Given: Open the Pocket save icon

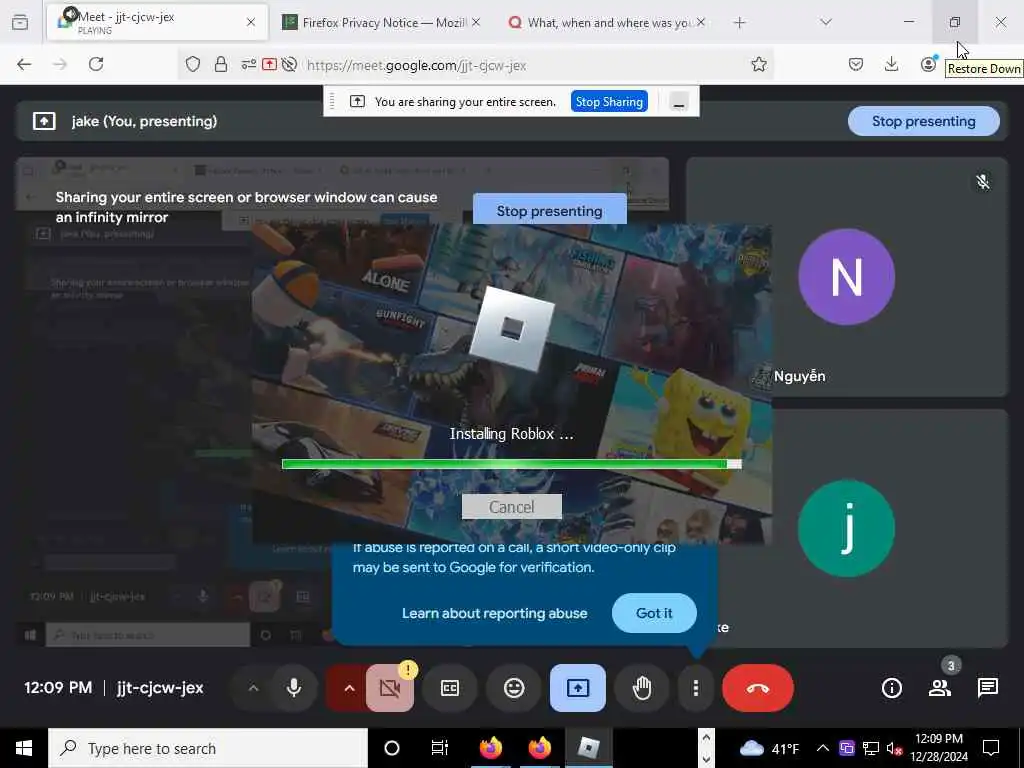Looking at the screenshot, I should coord(856,64).
